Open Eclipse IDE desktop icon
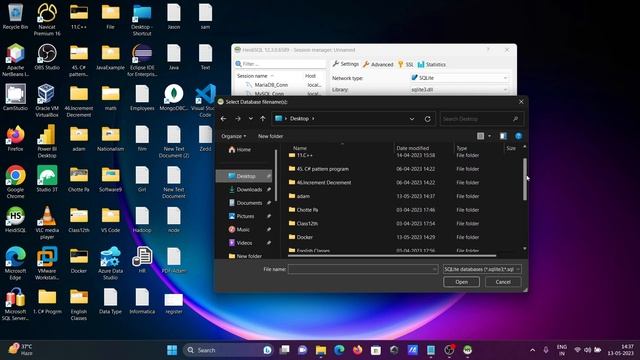Viewport: 640px width, 360px height. [x=142, y=60]
